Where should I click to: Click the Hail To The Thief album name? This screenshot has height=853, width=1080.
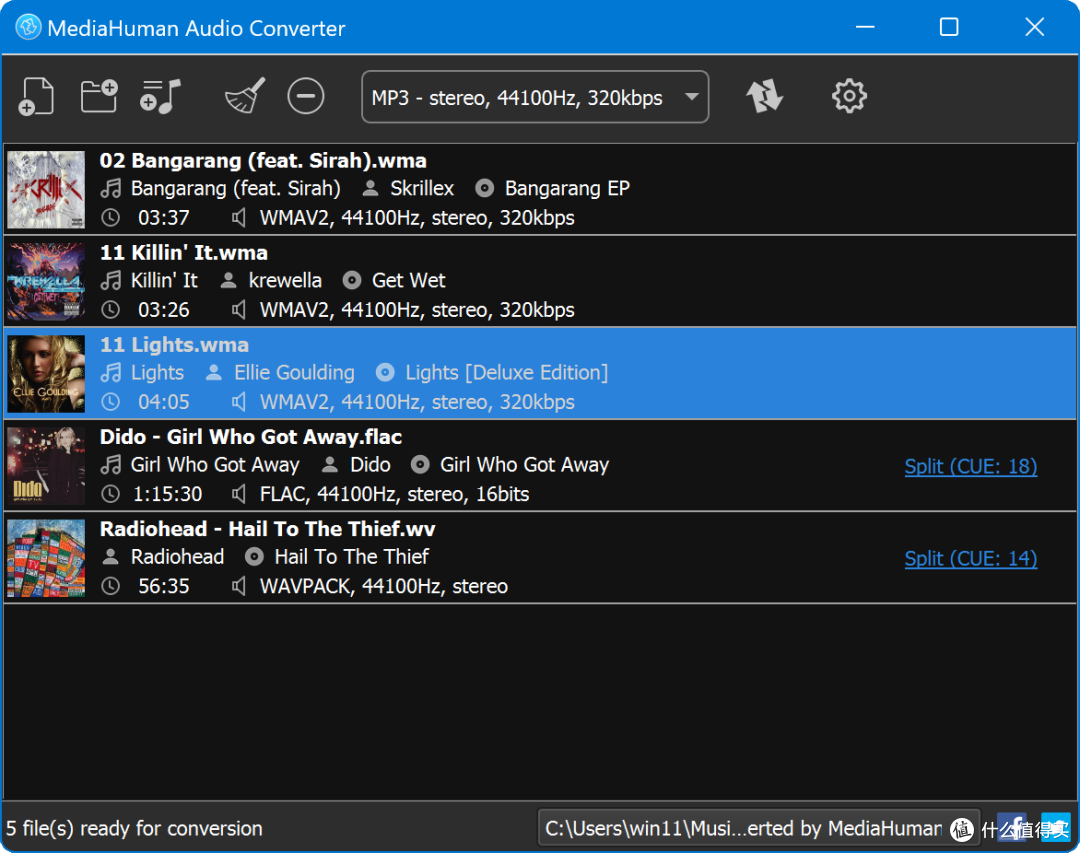click(x=351, y=557)
